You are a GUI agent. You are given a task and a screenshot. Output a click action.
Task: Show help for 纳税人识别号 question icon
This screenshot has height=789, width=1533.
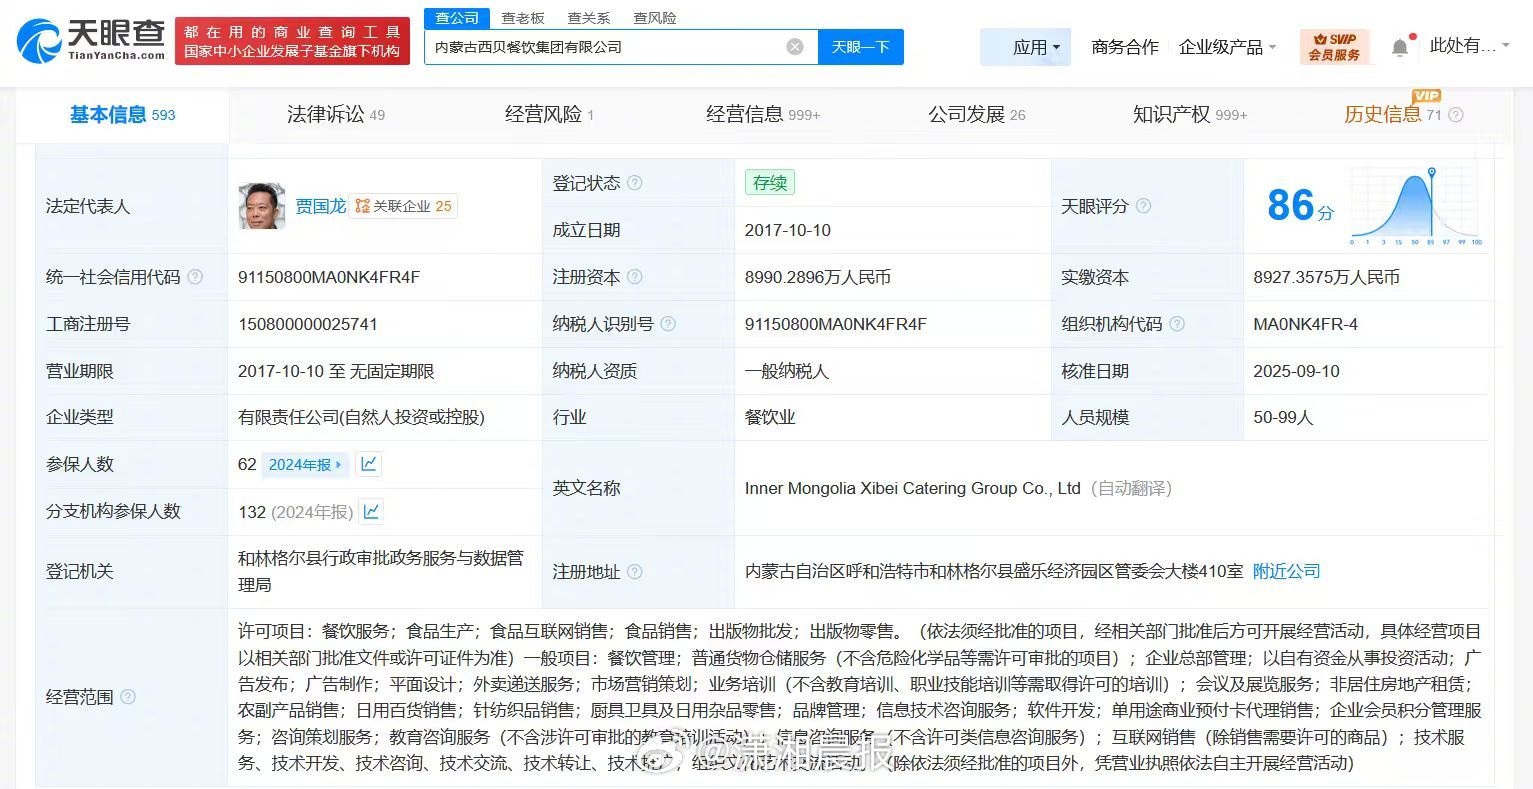(x=668, y=324)
